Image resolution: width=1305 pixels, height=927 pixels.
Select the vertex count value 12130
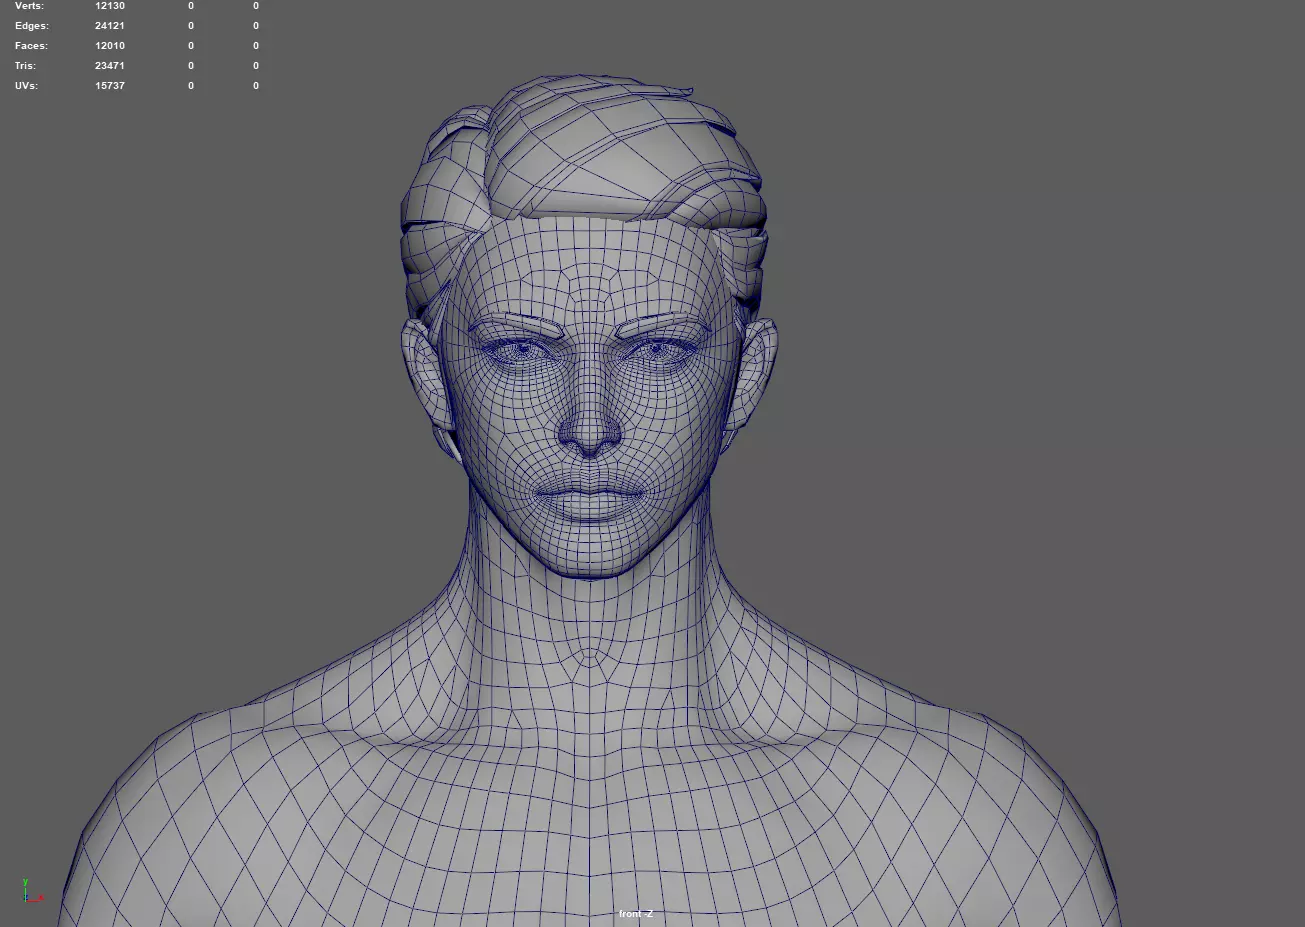(110, 6)
